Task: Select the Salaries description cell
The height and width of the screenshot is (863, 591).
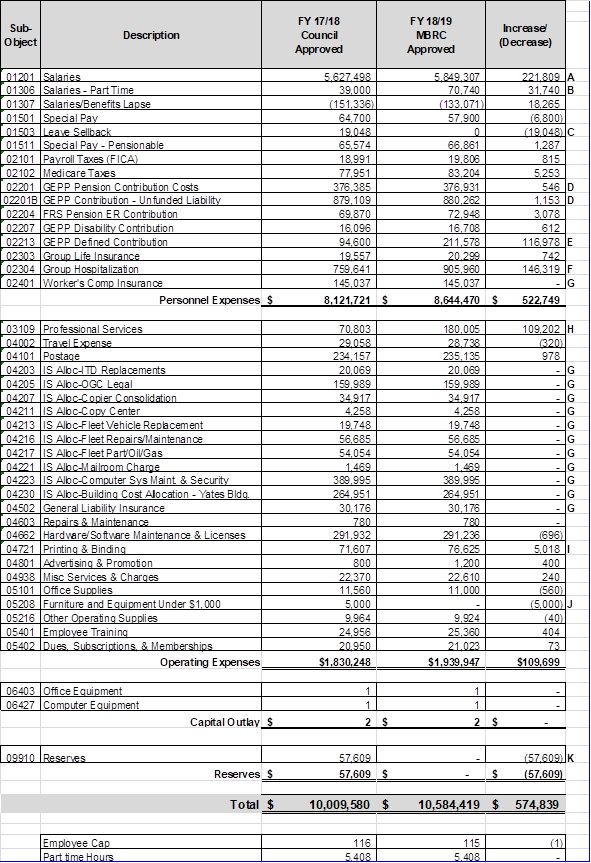Action: [151, 76]
